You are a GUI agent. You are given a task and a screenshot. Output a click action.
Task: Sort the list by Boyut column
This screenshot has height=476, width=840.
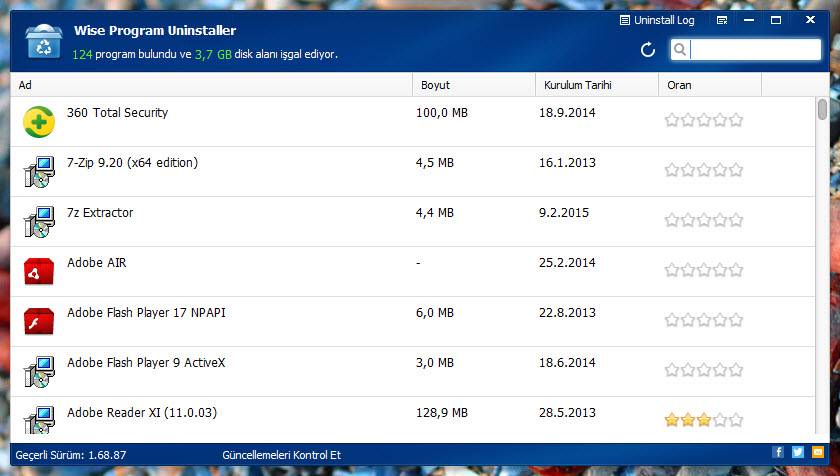pos(472,85)
